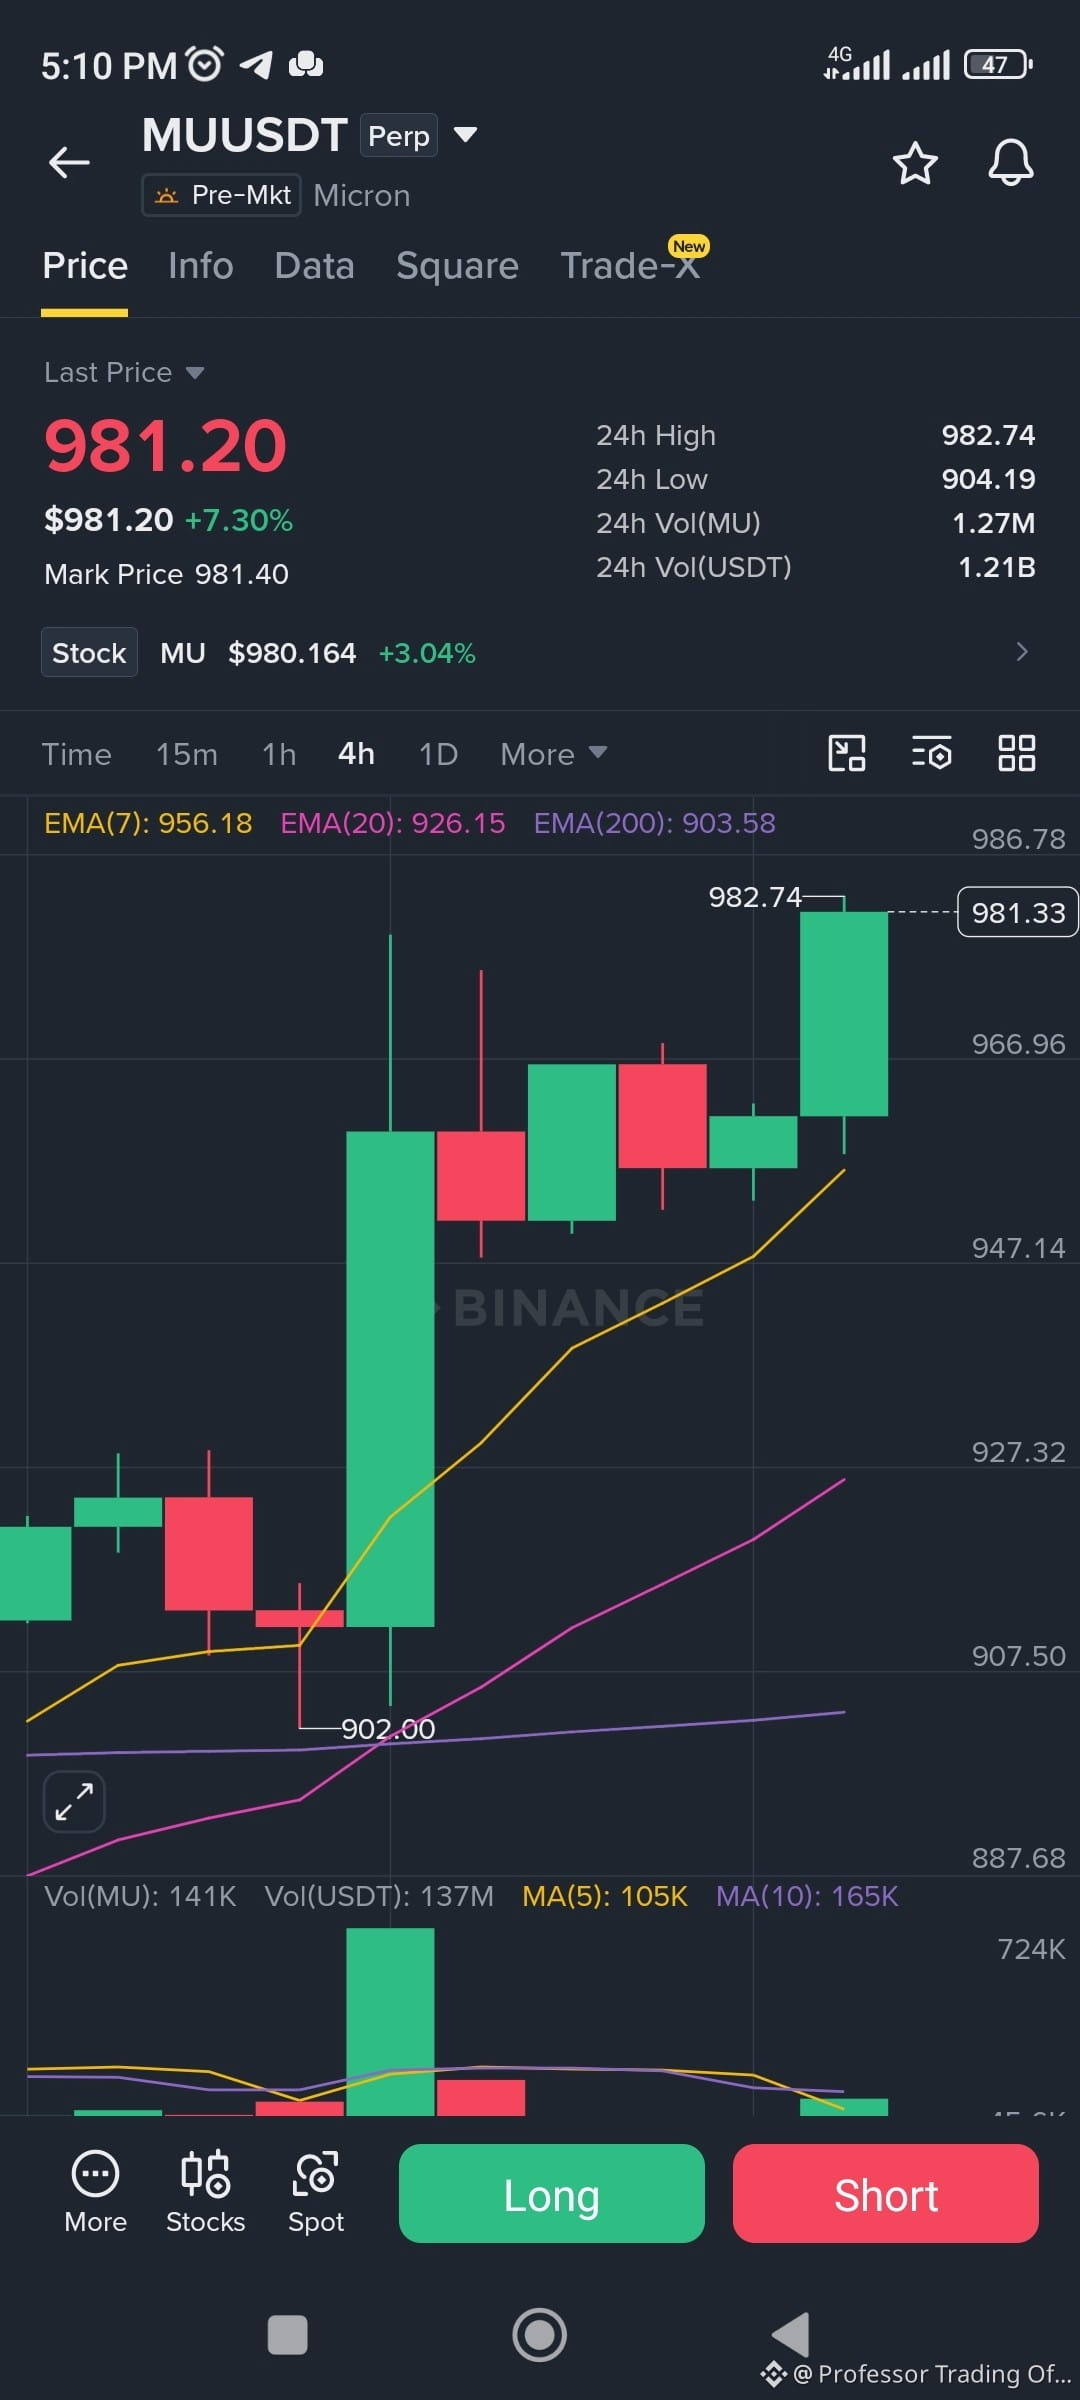This screenshot has width=1080, height=2400.
Task: Tap the Android recent apps square button
Action: click(x=288, y=2335)
